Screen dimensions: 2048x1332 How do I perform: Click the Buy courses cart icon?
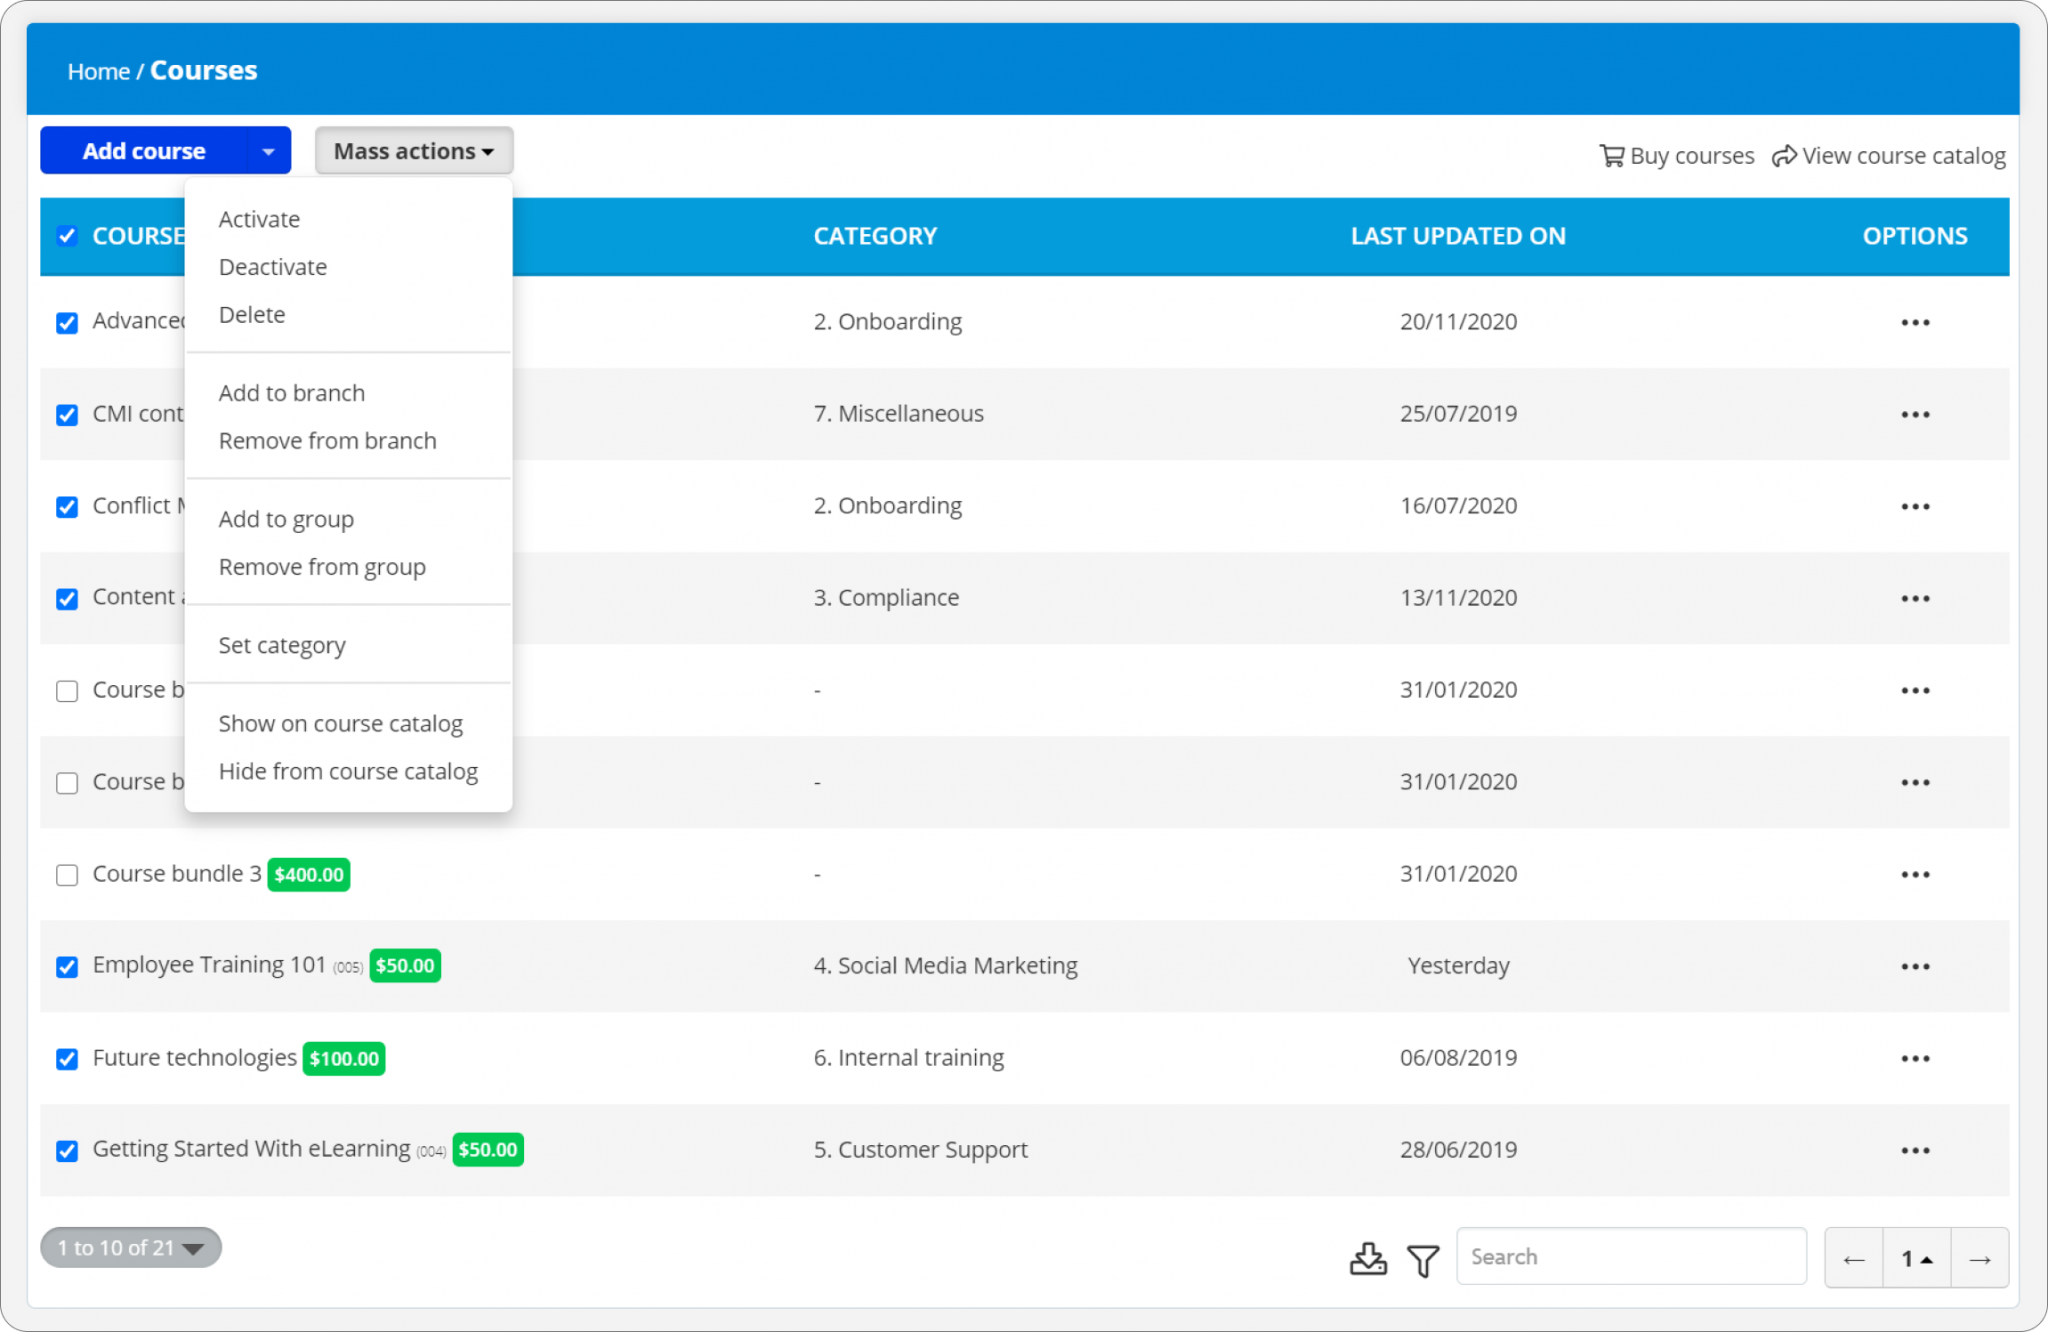(1612, 155)
